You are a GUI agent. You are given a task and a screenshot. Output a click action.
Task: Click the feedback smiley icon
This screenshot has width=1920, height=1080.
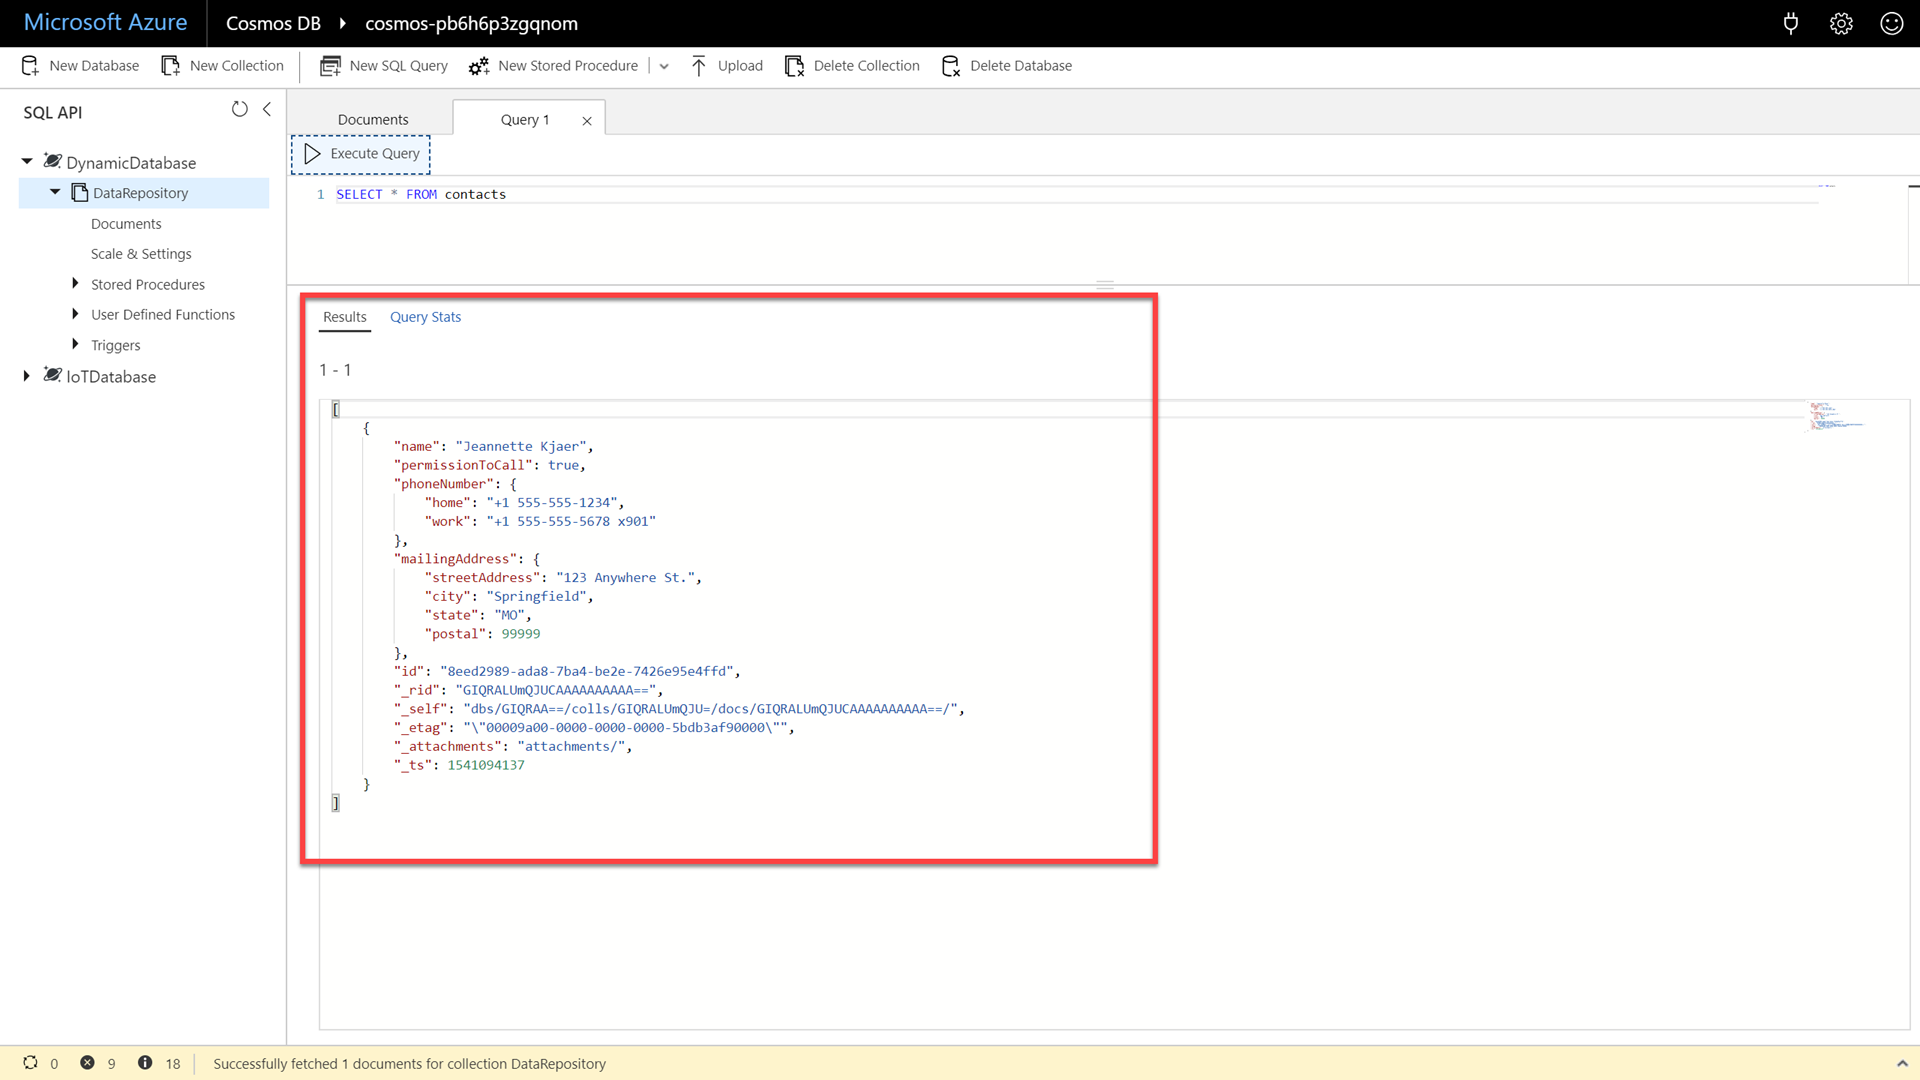[x=1891, y=23]
